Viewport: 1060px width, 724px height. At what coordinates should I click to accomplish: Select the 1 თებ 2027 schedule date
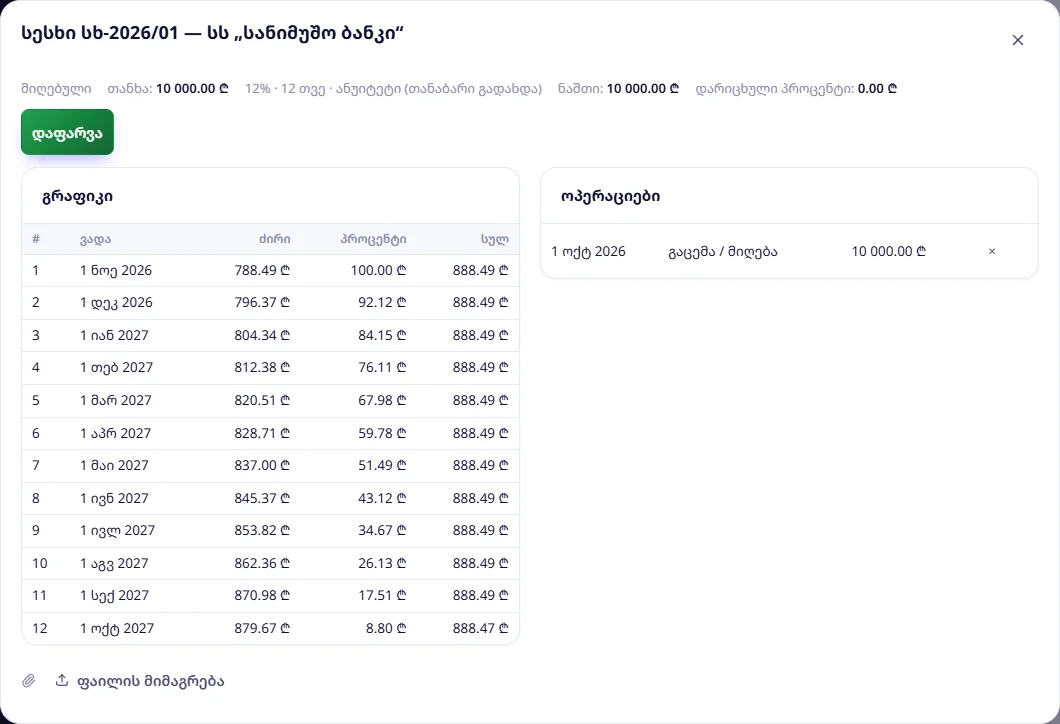[x=116, y=368]
